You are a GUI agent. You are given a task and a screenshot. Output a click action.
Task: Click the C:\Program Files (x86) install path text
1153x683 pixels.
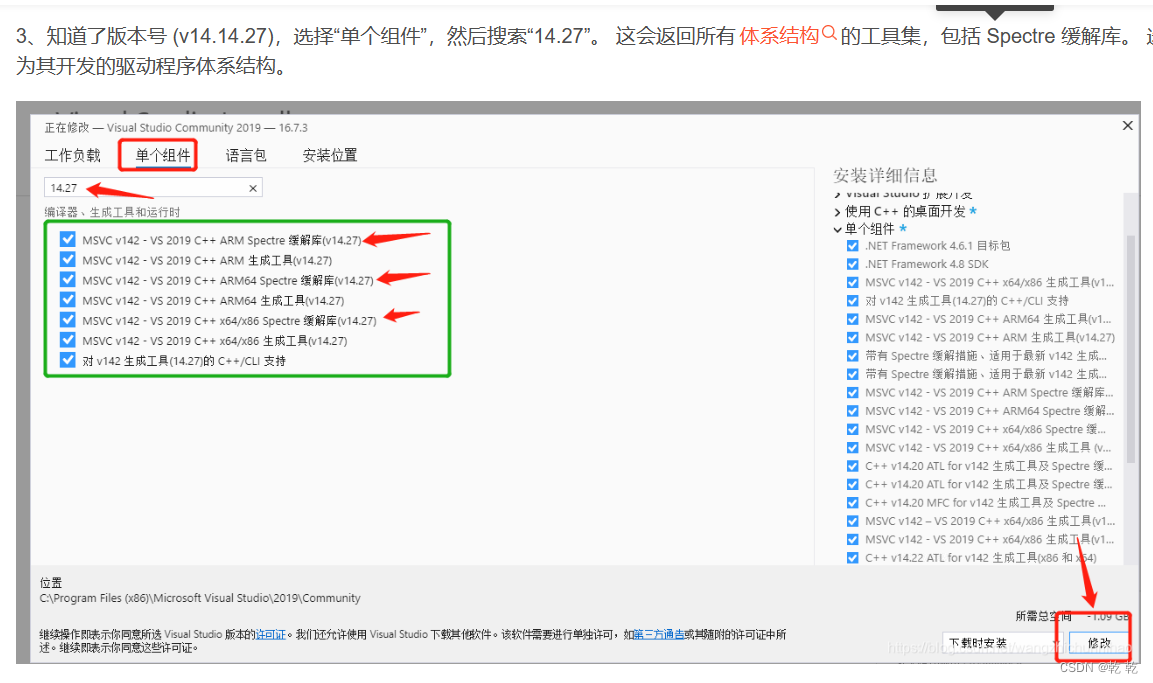[200, 598]
